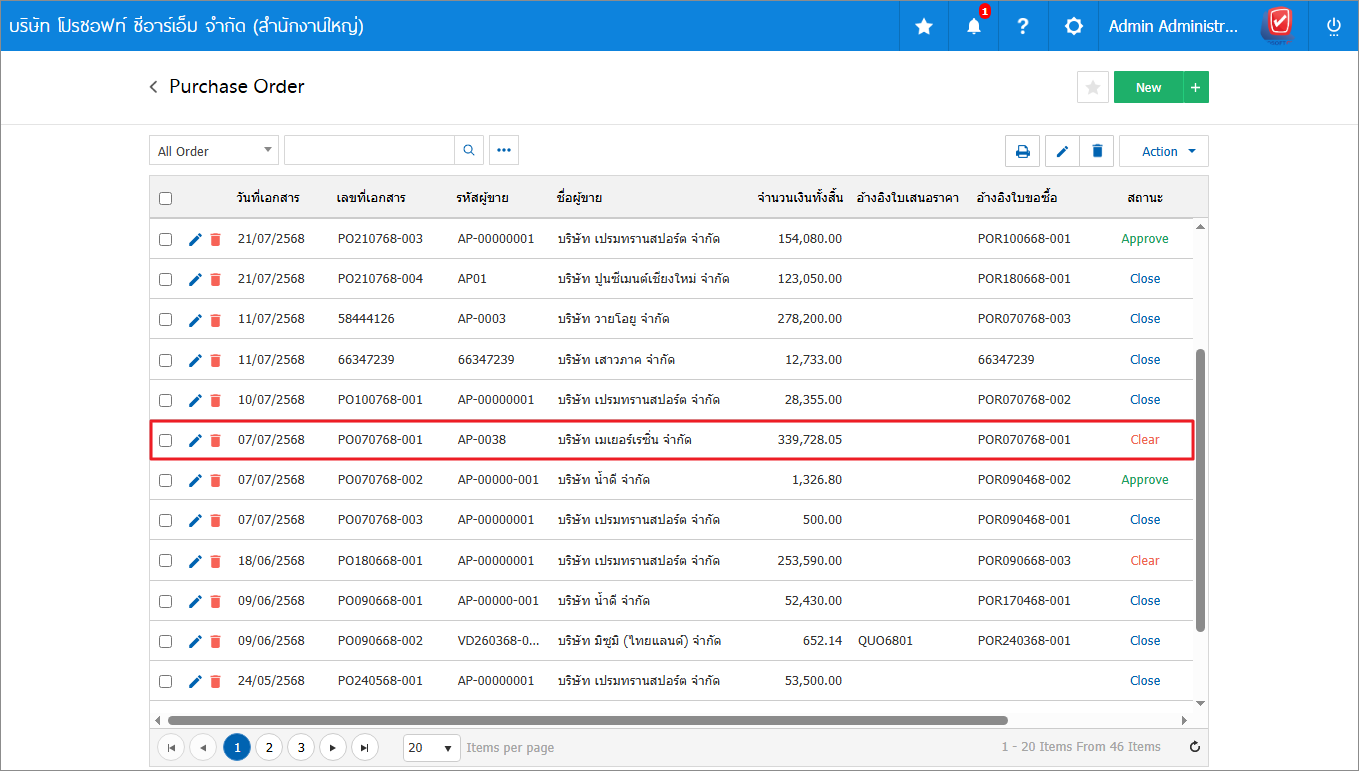Click the Clear status of PO180668-001
This screenshot has width=1359, height=771.
[x=1144, y=561]
